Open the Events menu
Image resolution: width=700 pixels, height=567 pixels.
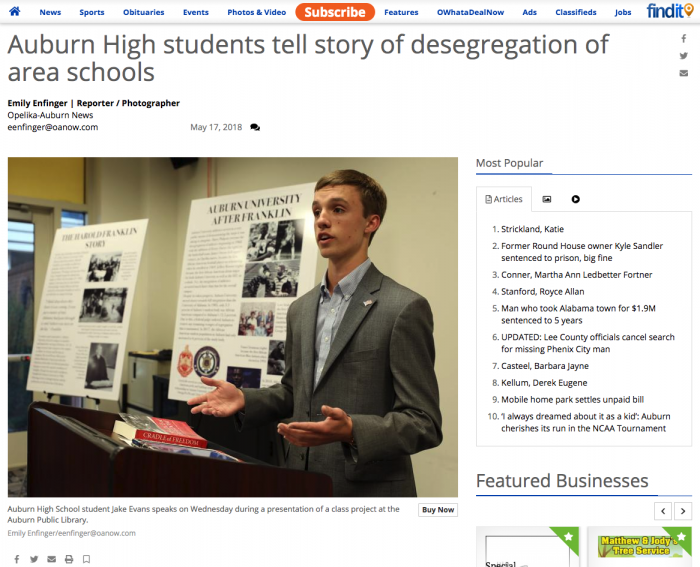(x=196, y=12)
